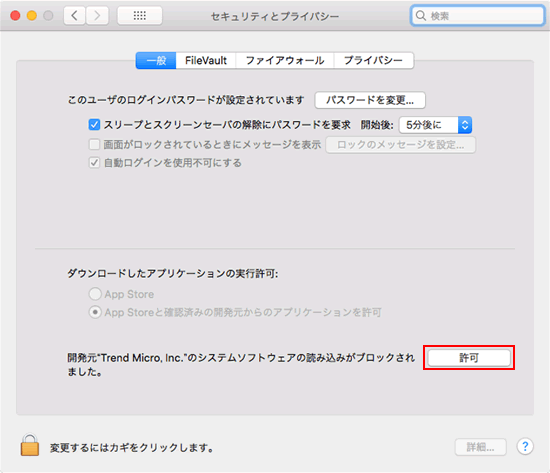
Task: Click the パスワードを変更 button
Action: [370, 100]
